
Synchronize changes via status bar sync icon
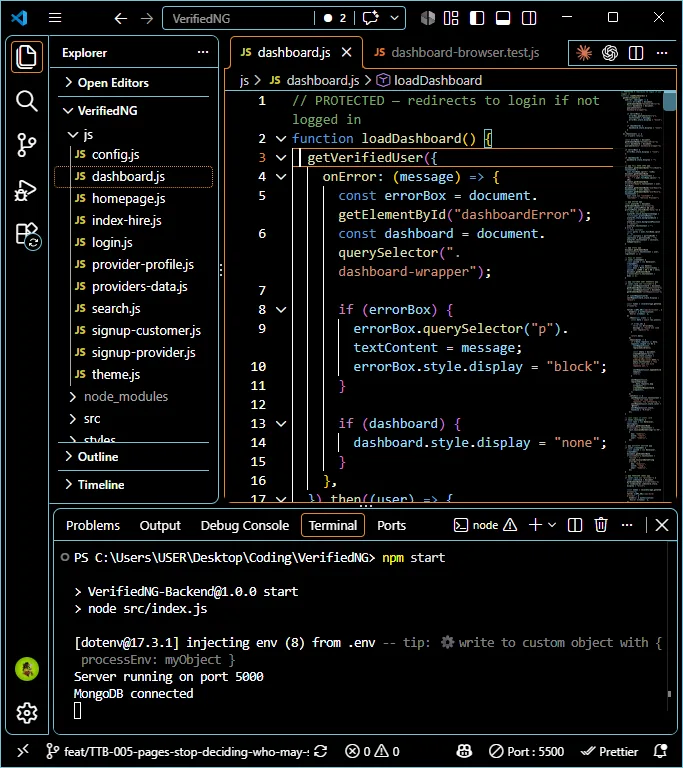[x=320, y=751]
